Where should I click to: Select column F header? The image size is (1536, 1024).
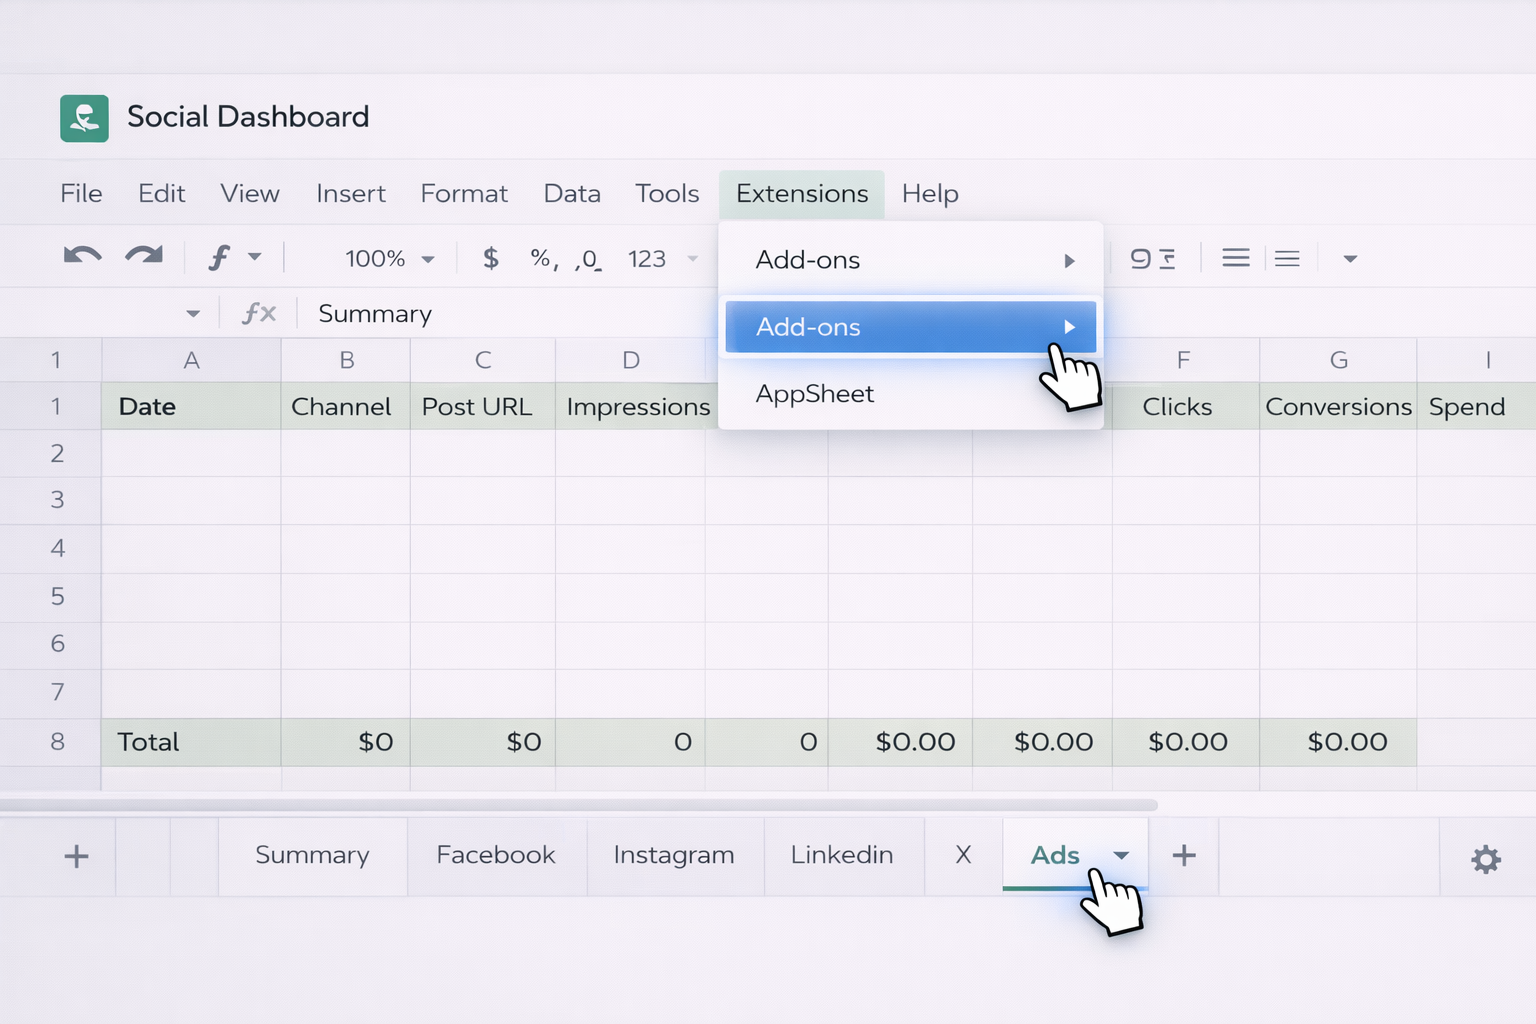(1185, 360)
